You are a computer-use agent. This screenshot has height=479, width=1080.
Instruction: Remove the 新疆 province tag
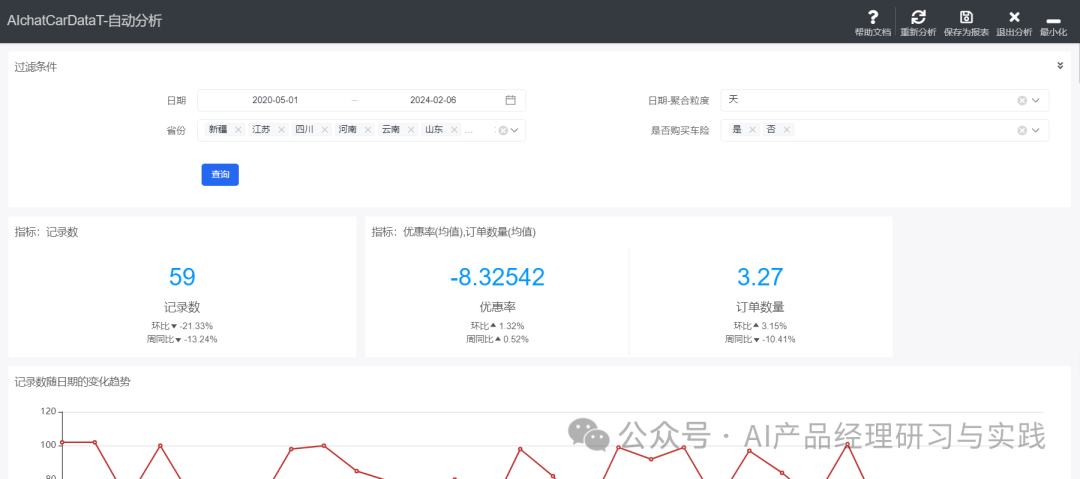coord(238,130)
